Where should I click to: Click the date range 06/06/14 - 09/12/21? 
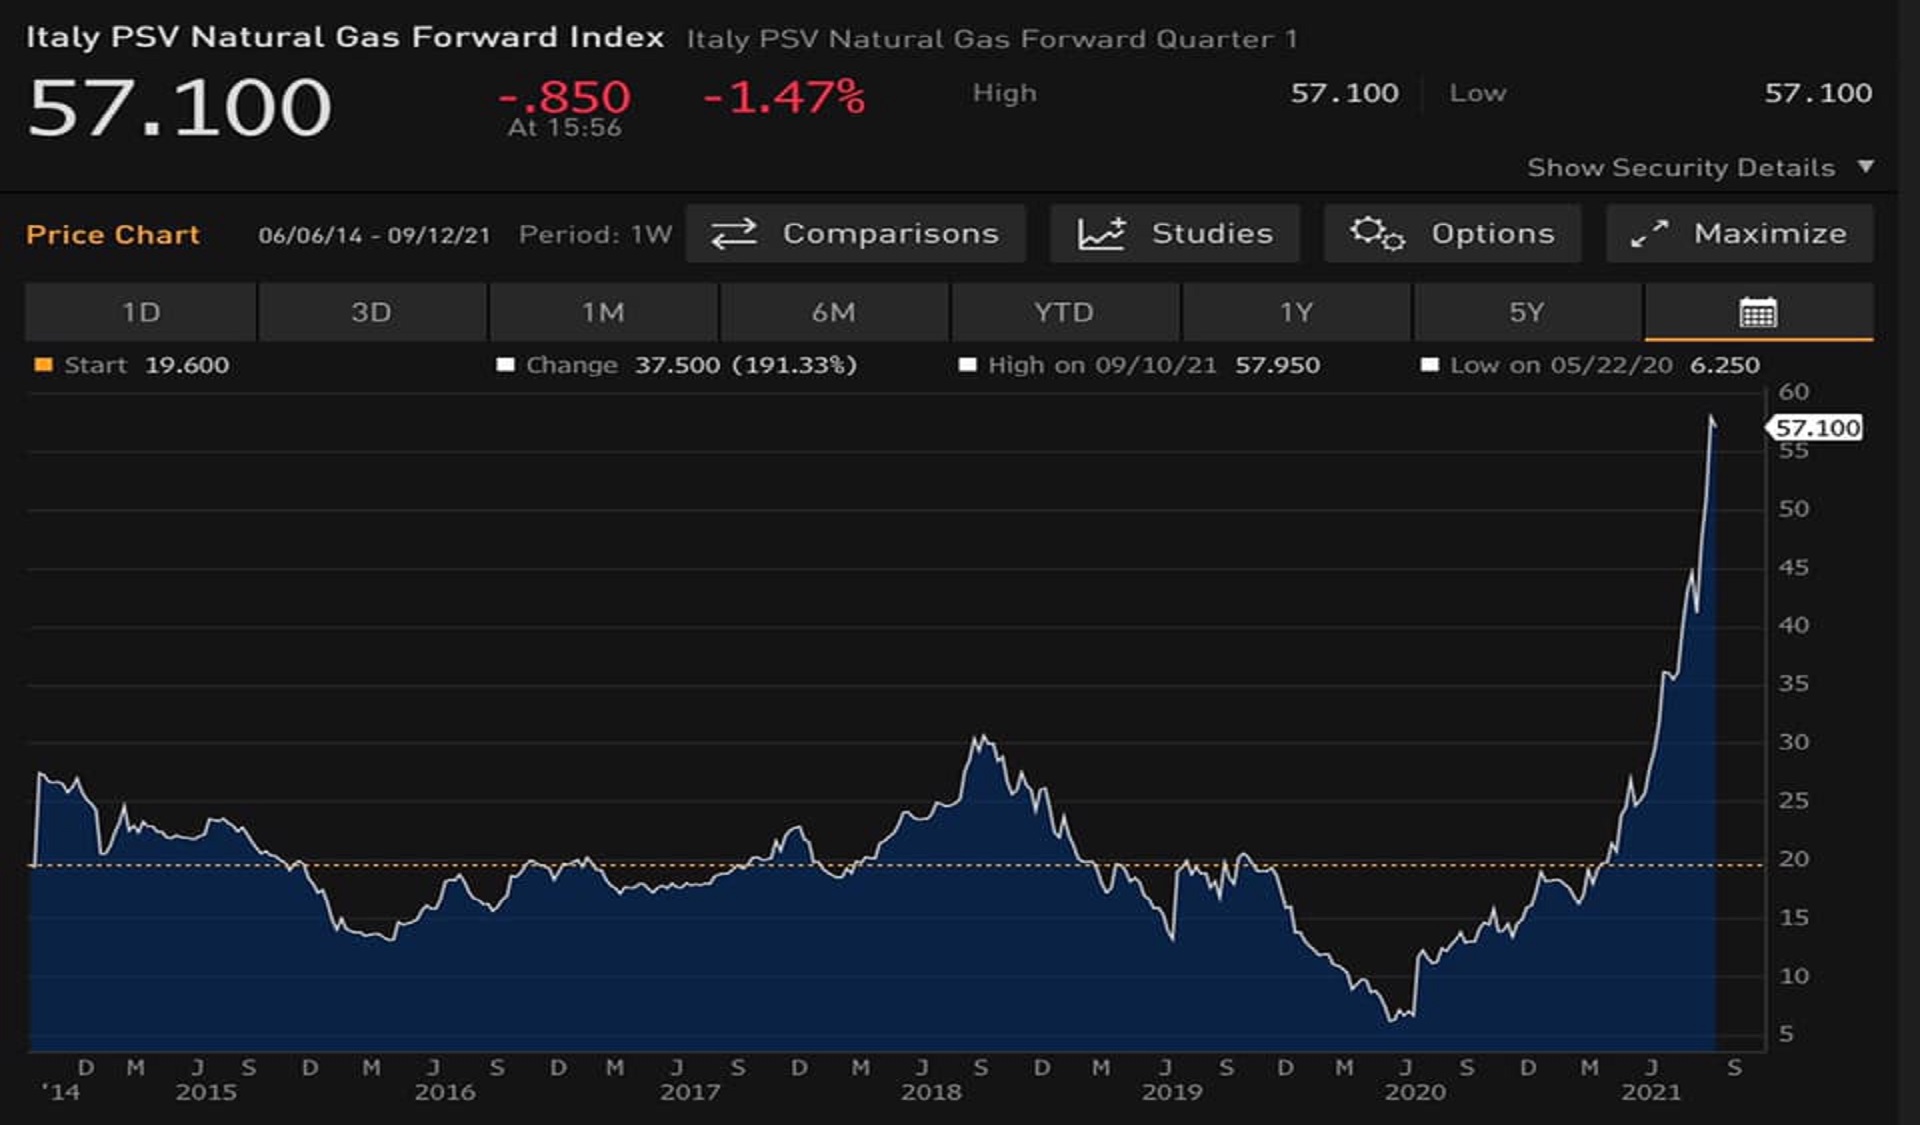click(374, 236)
